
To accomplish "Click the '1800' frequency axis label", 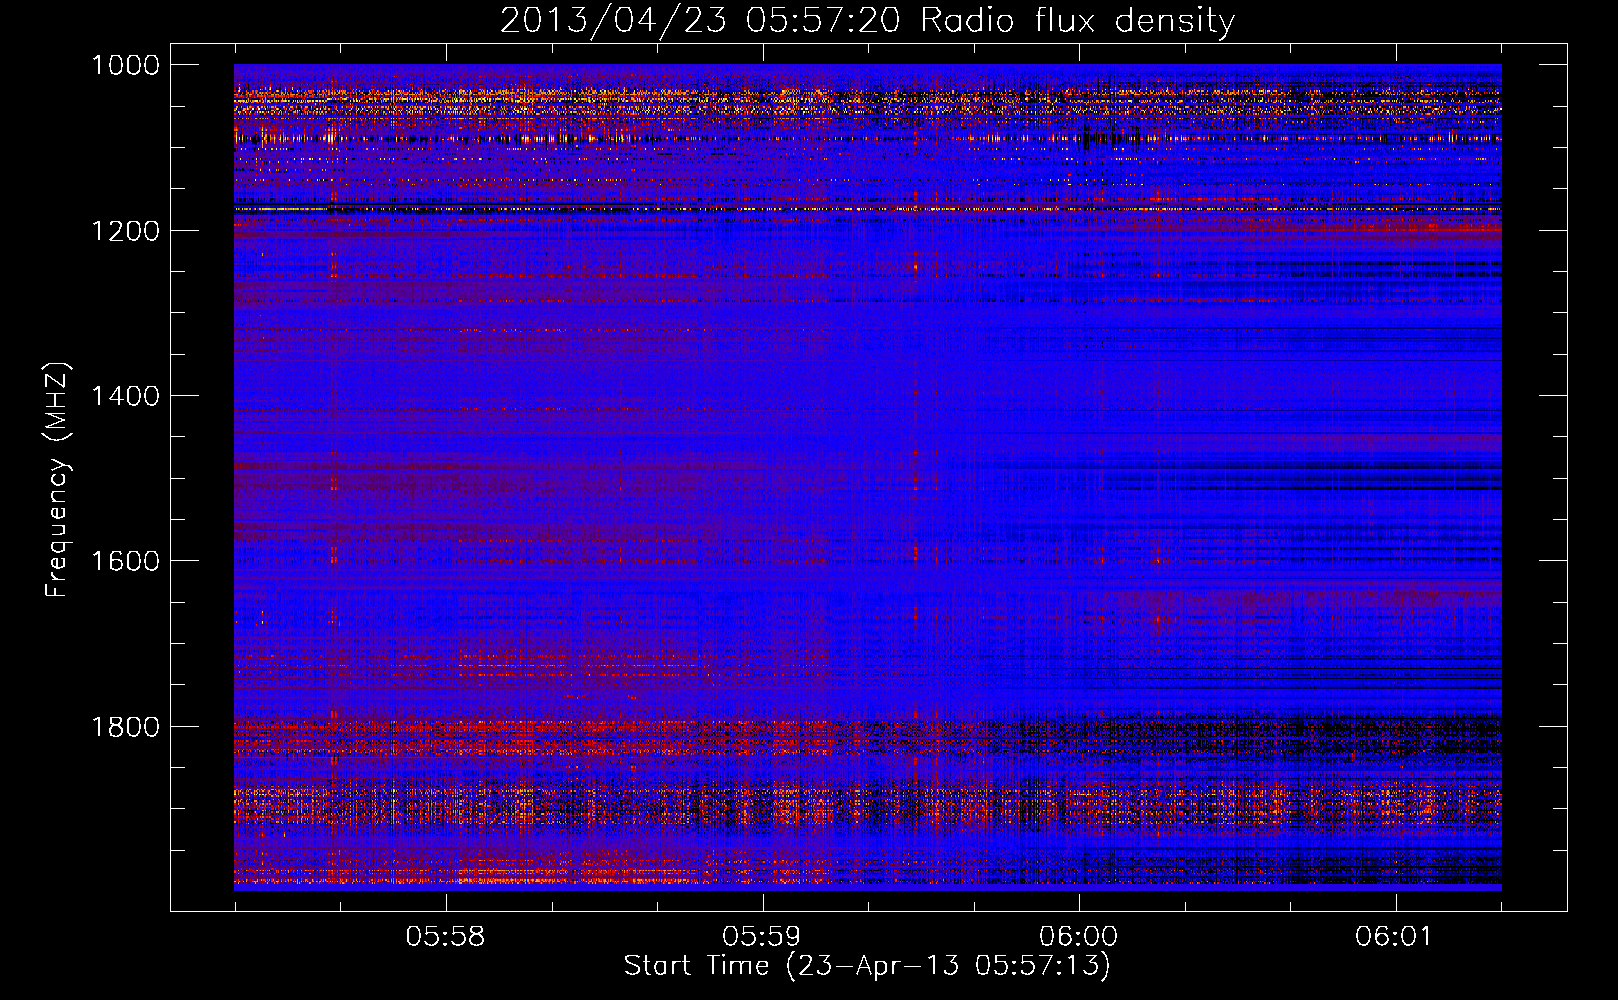I will 125,727.
